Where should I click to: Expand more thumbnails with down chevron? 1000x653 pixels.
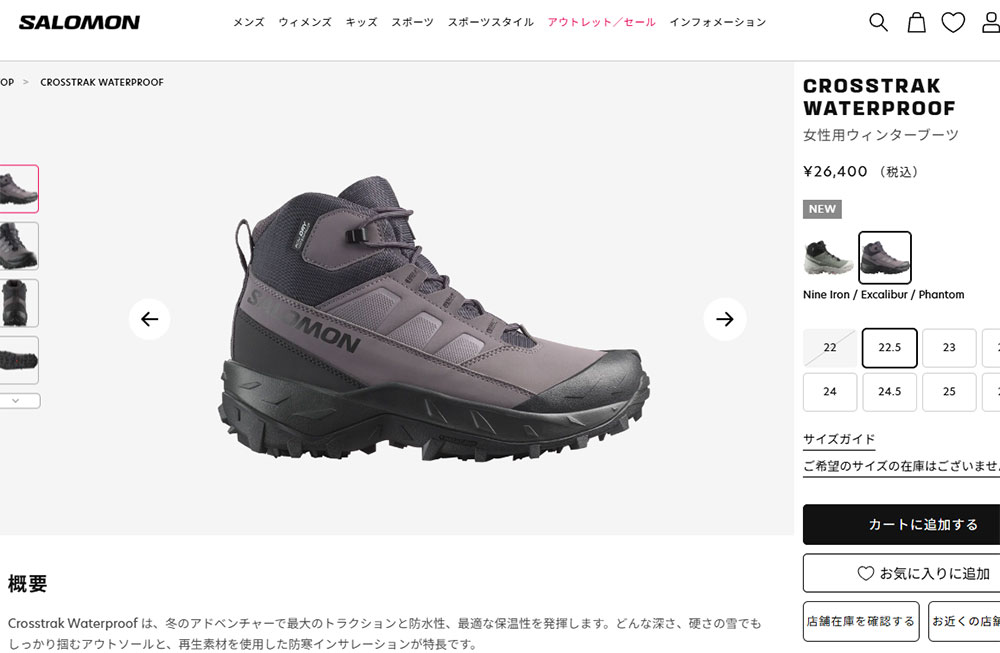[17, 400]
